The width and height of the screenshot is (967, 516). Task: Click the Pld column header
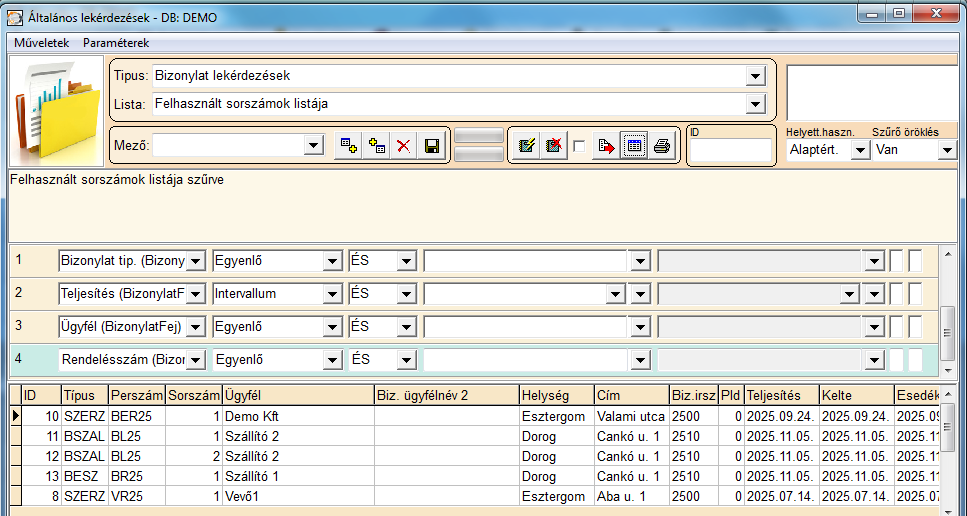[731, 395]
